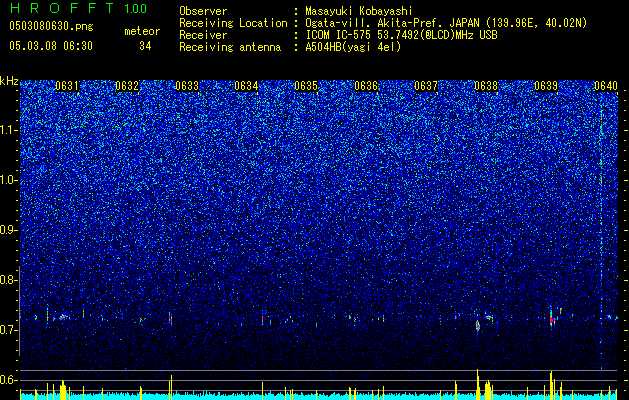Viewport: 629px width, 400px height.
Task: Click the elongated echo below 0631
Action: pos(63,317)
